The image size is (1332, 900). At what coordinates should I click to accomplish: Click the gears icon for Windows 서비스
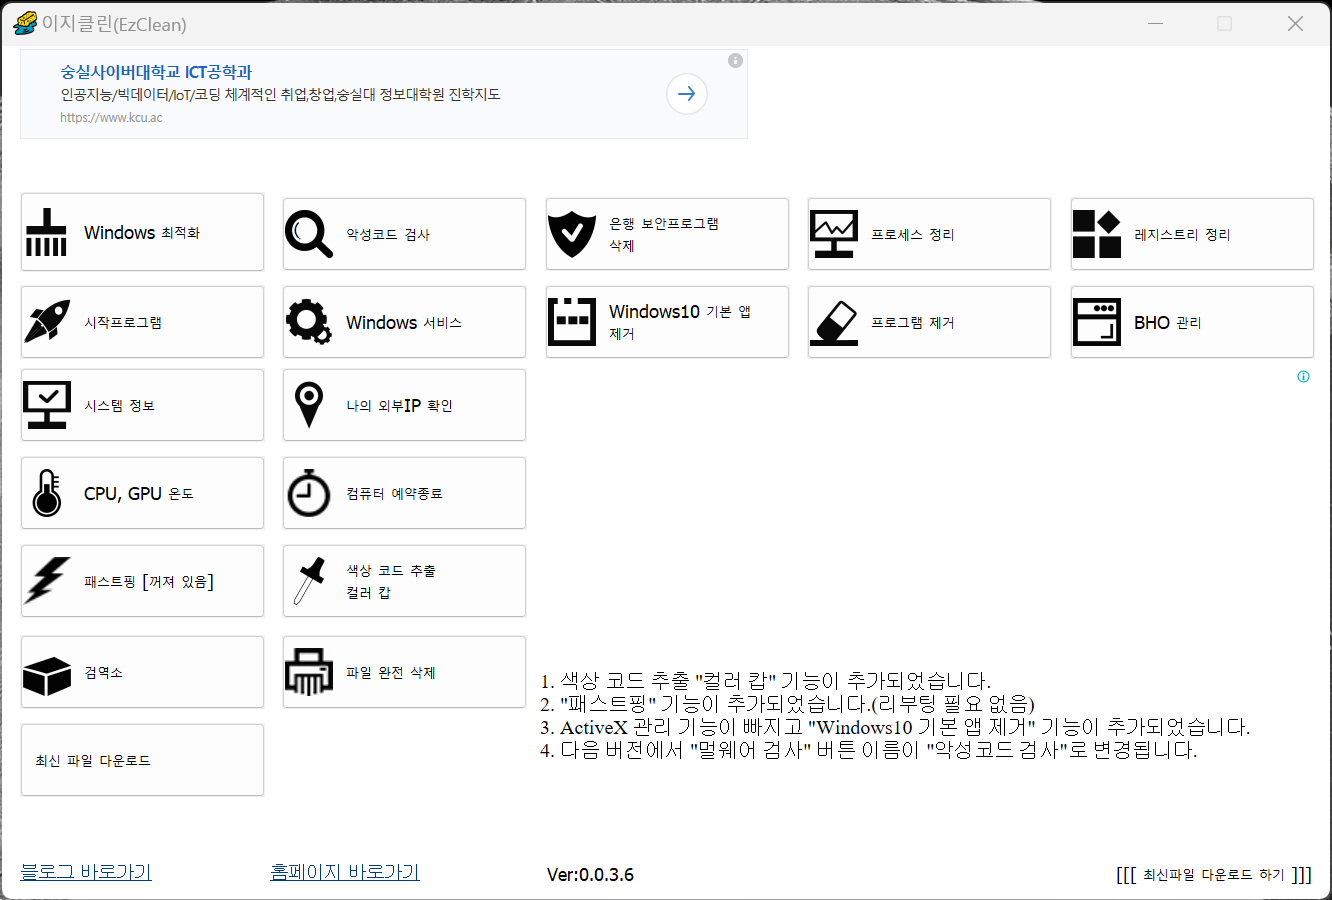pyautogui.click(x=309, y=322)
